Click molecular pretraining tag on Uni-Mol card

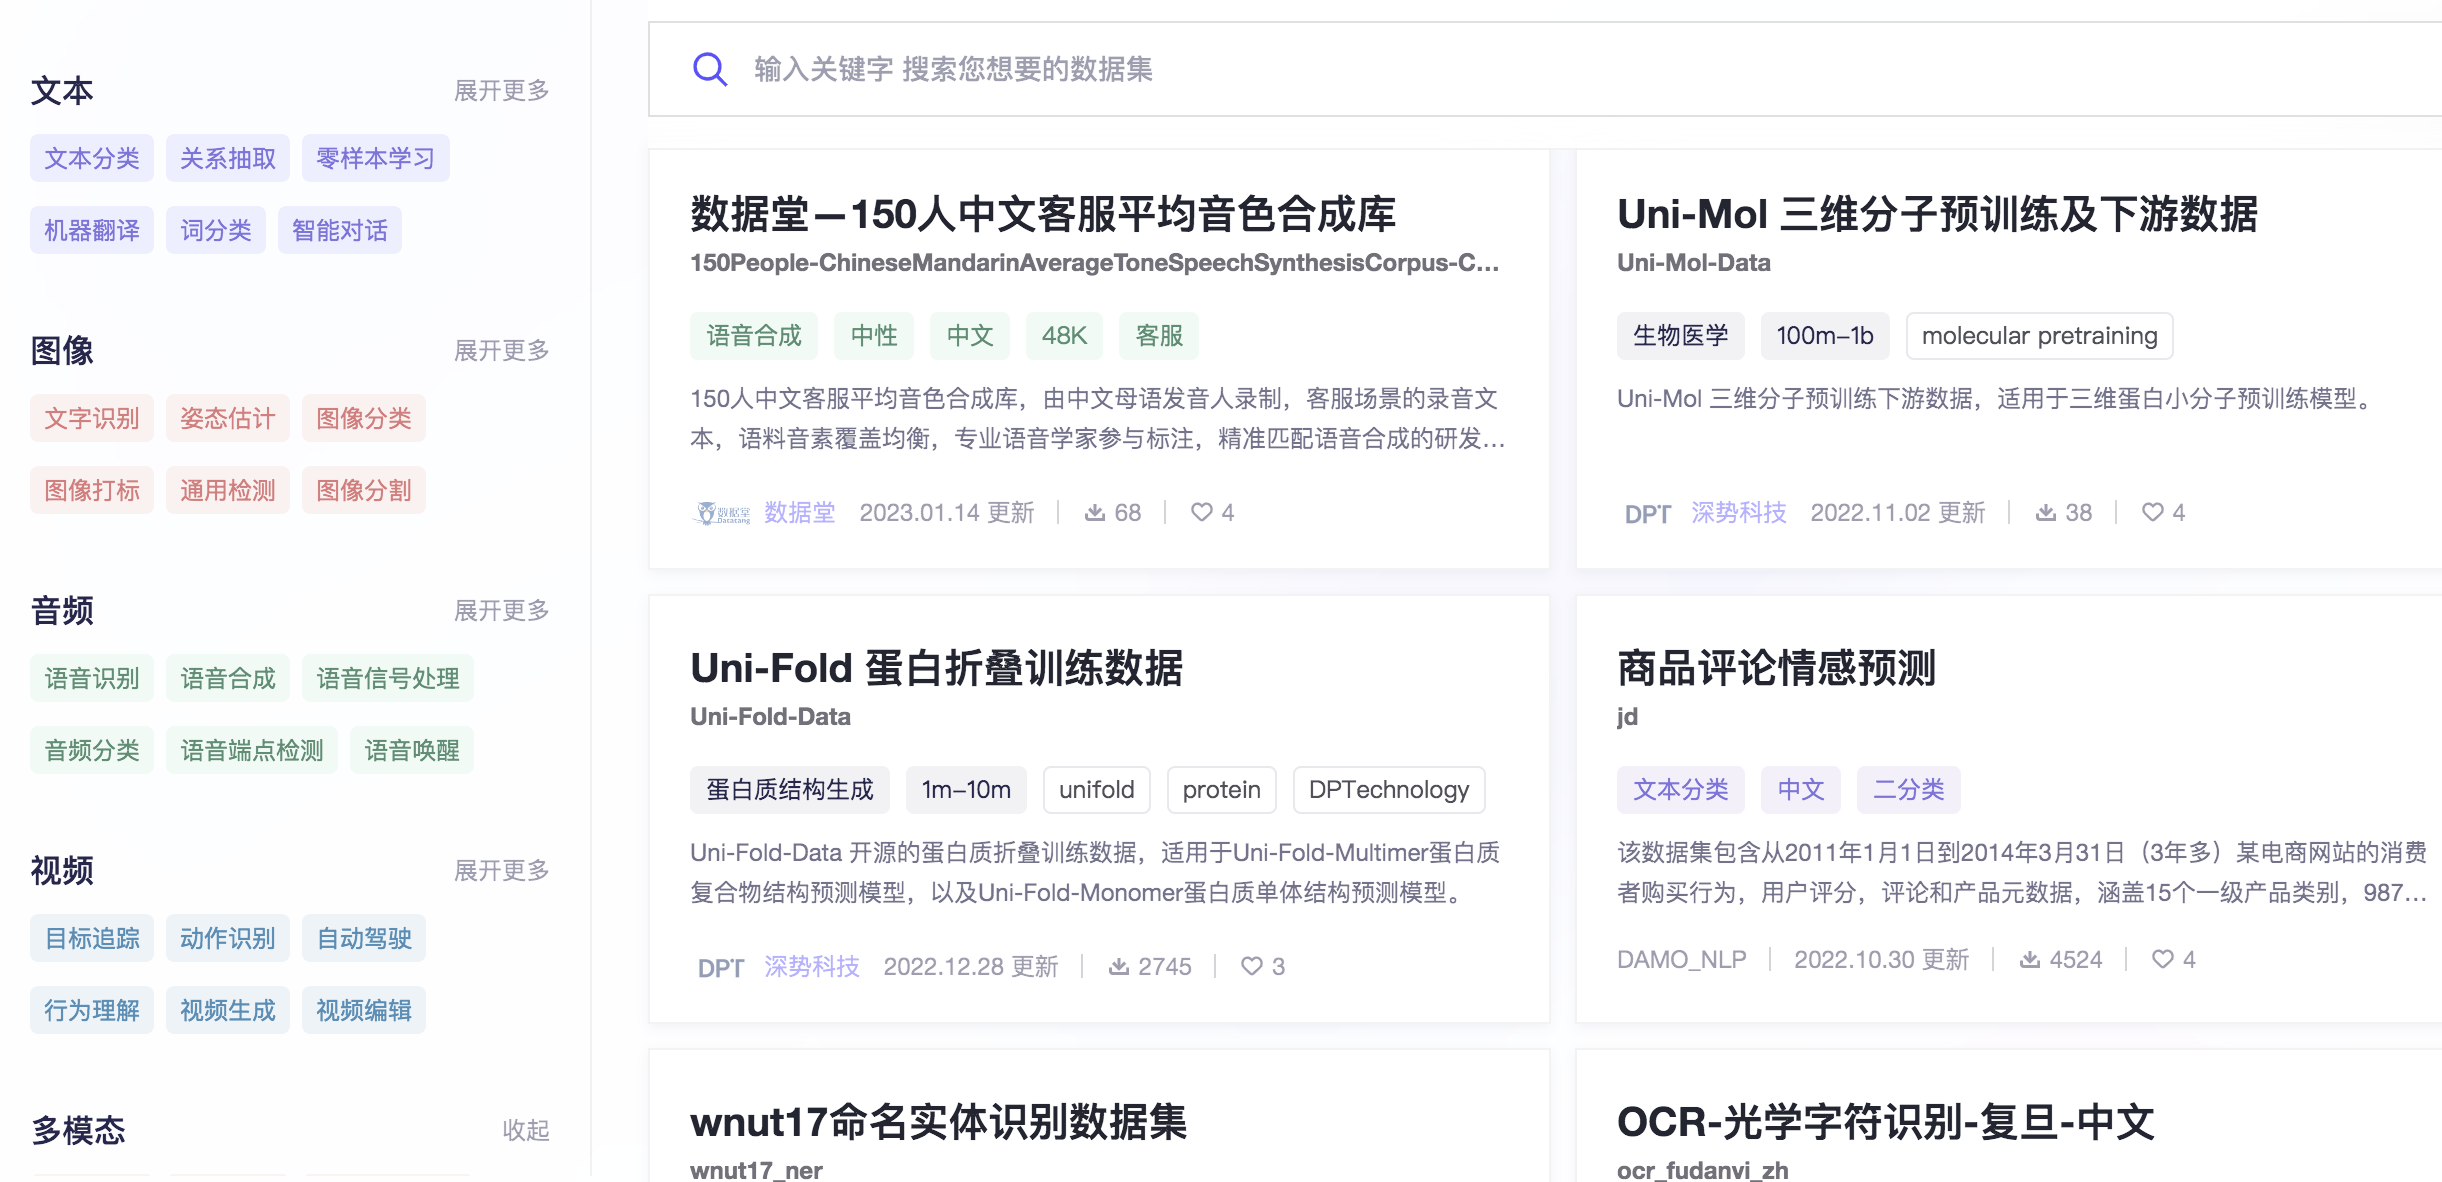(x=2040, y=336)
